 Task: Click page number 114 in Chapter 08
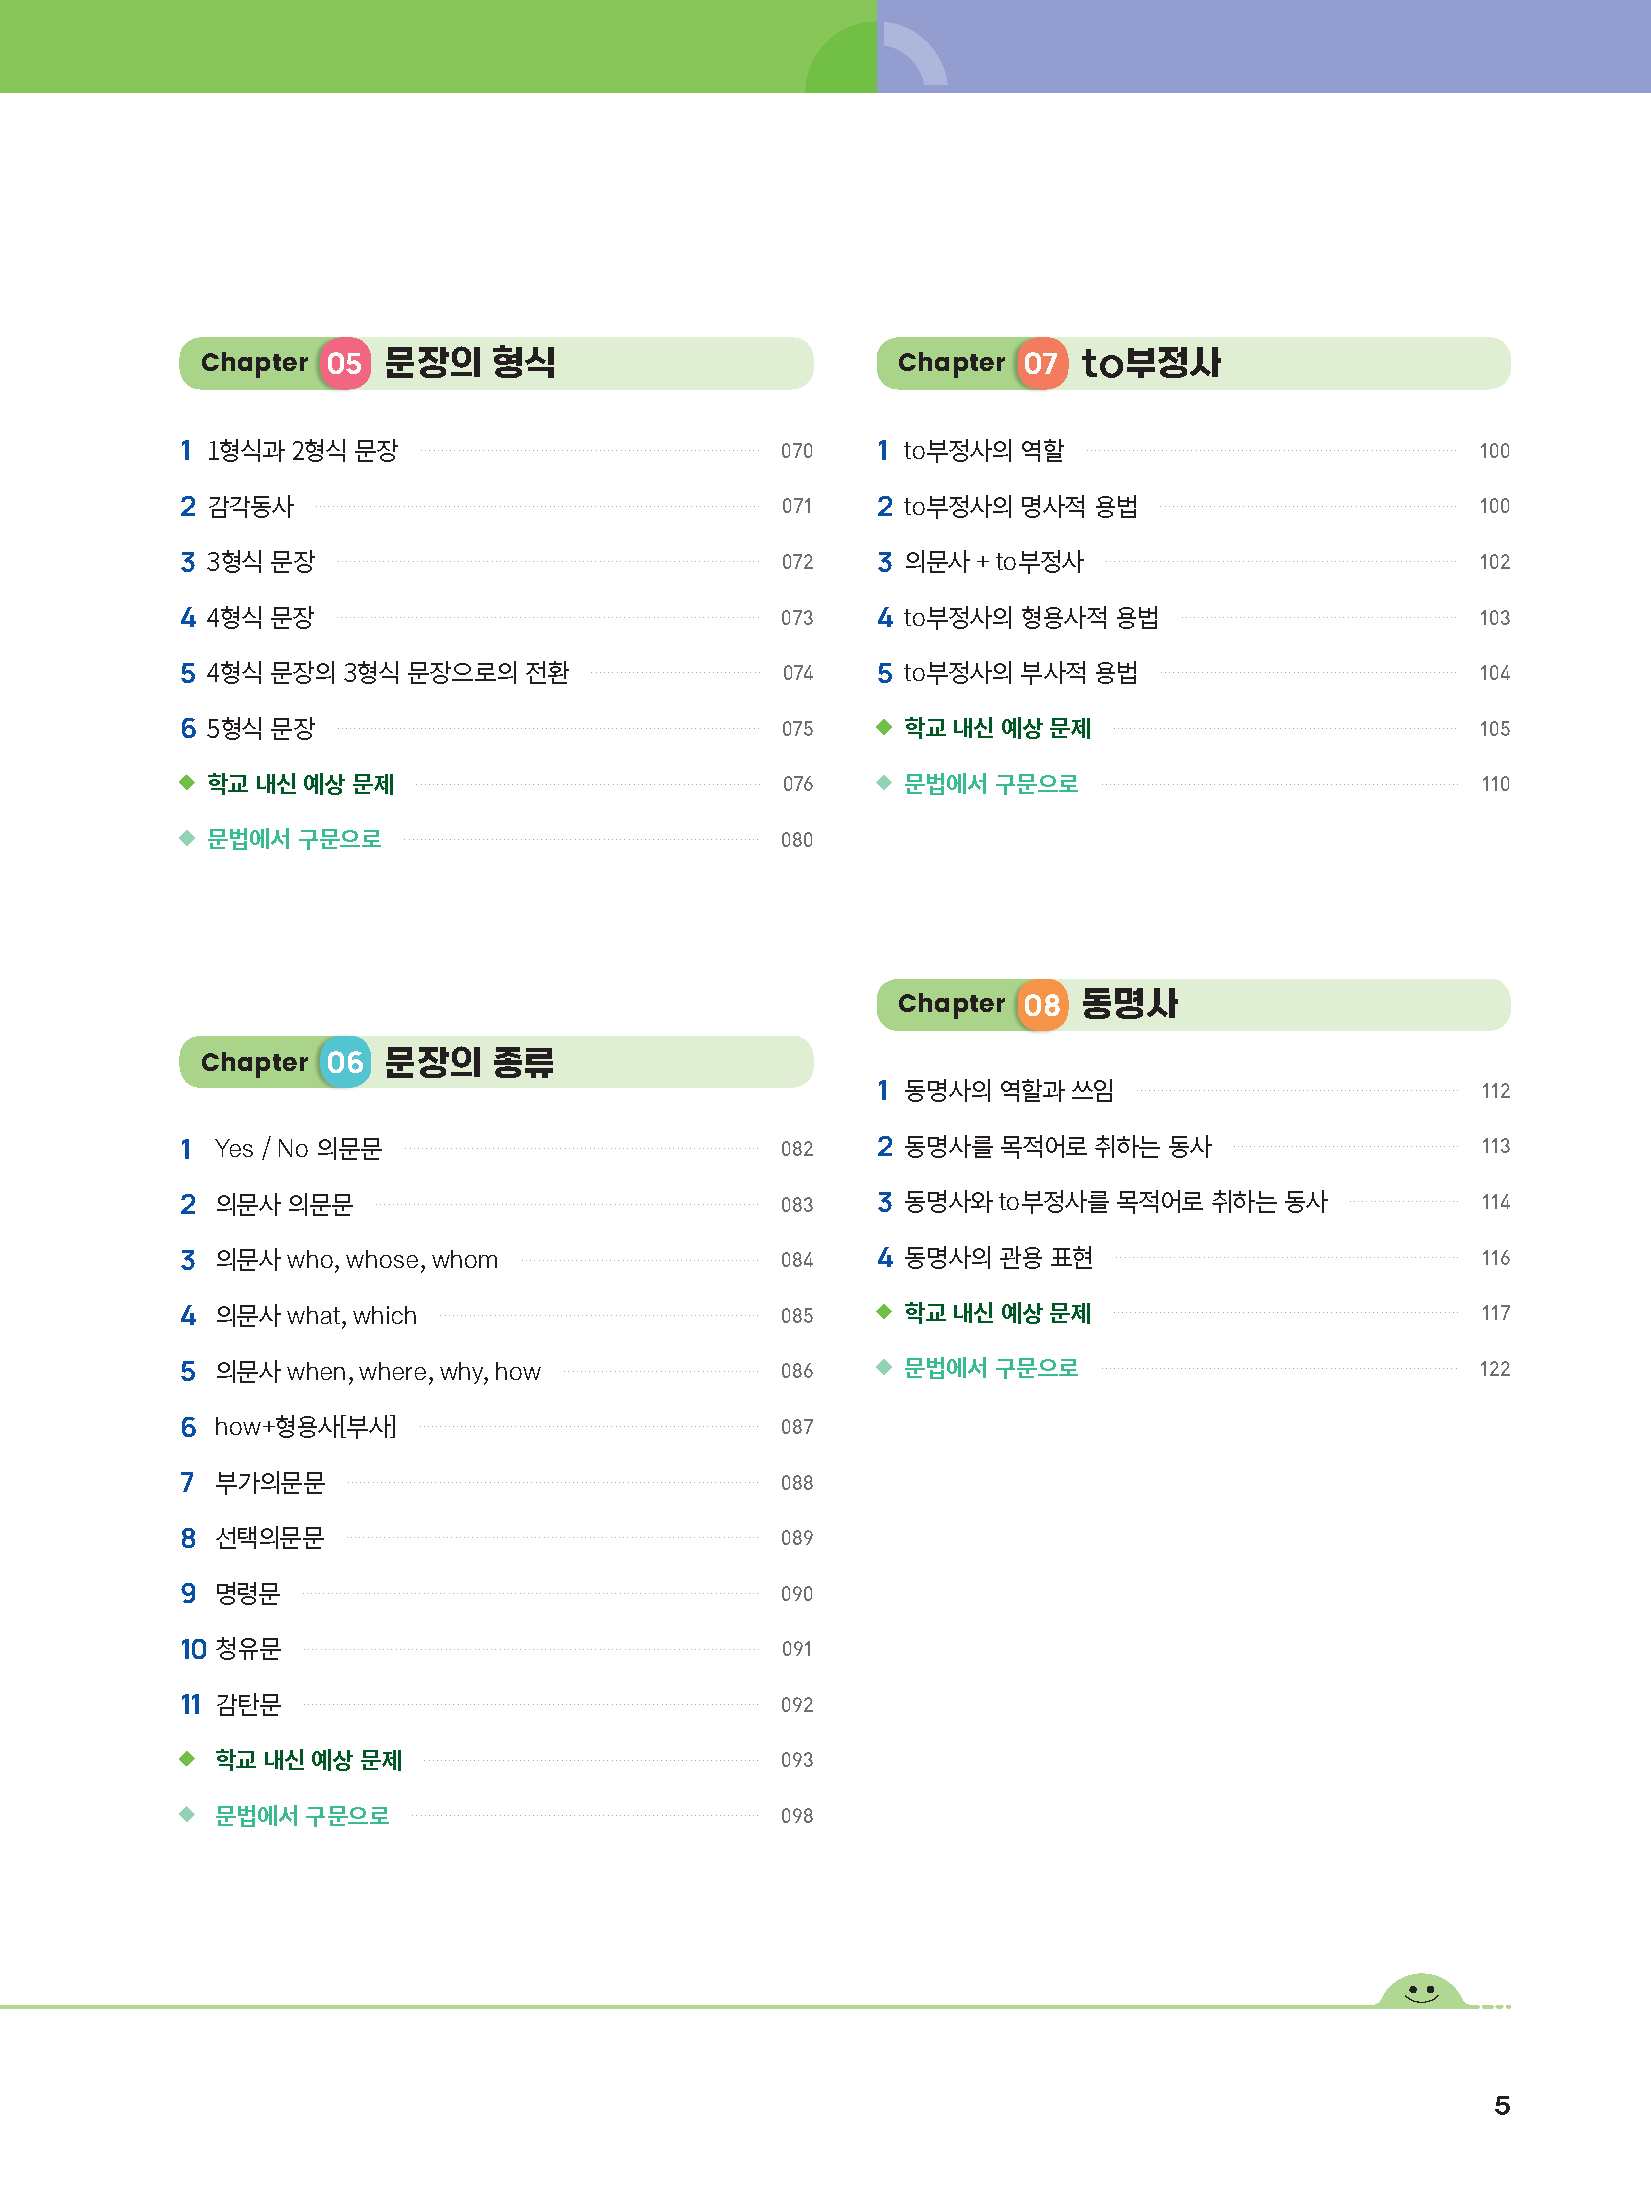coord(1495,1202)
